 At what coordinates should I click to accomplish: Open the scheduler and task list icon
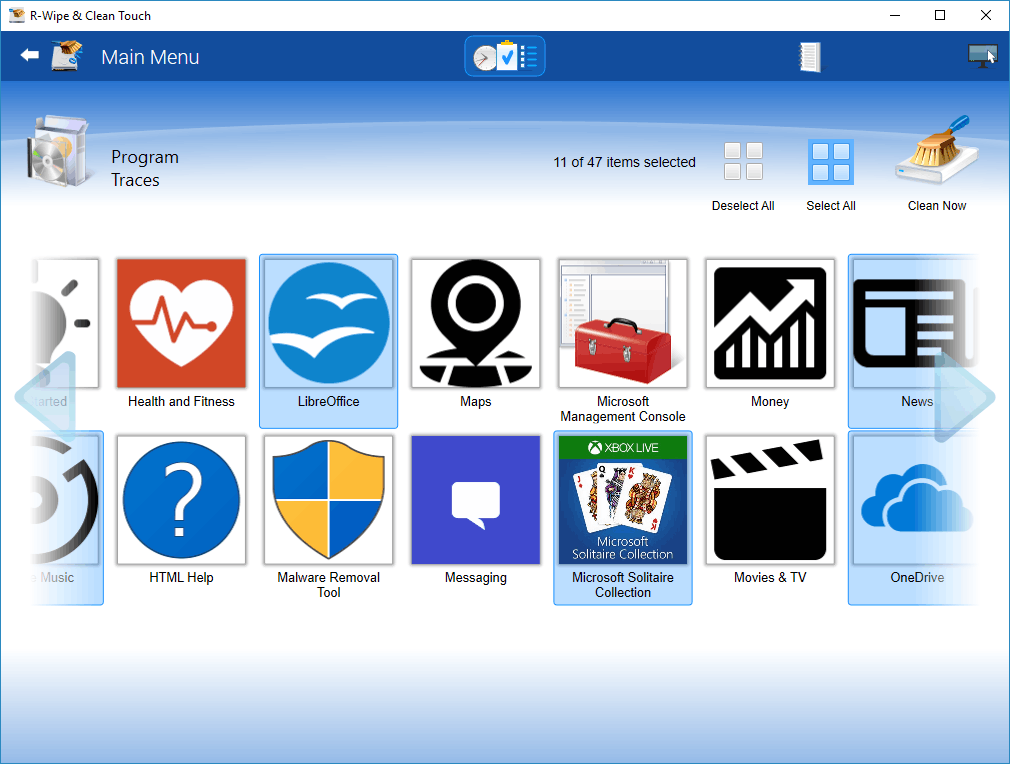click(x=505, y=56)
